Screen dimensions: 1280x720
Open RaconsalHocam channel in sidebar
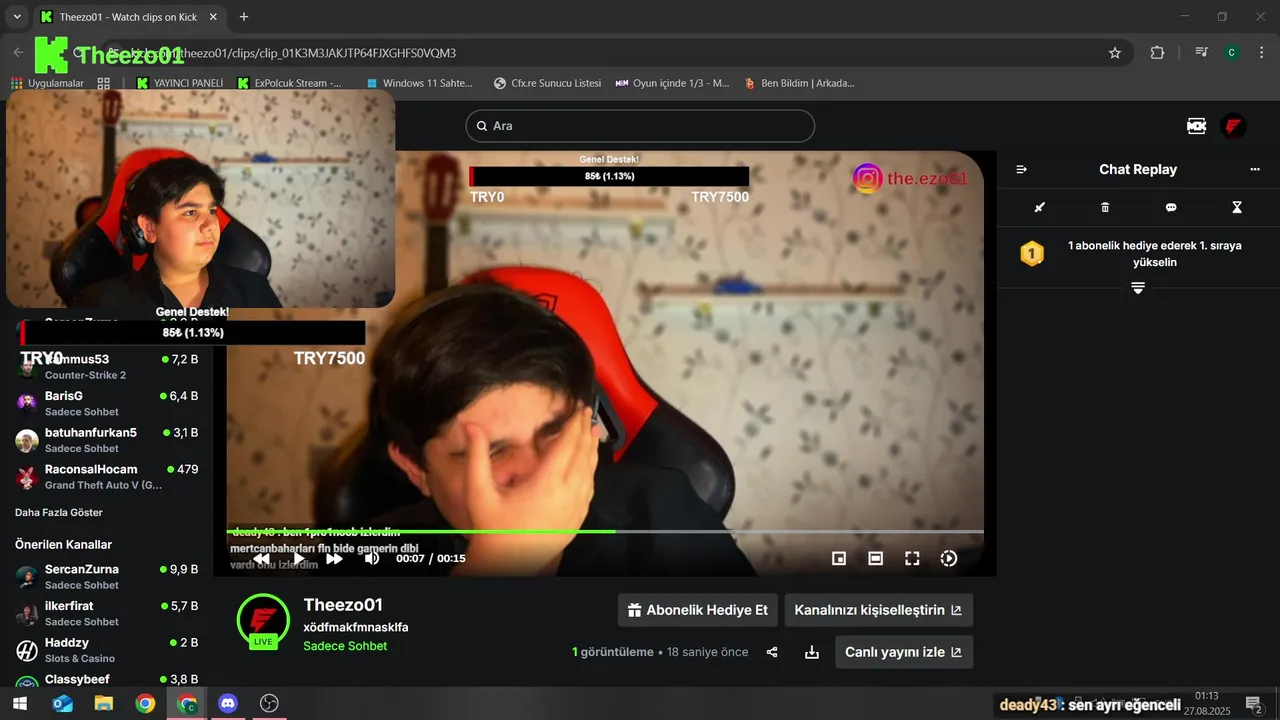(x=106, y=476)
